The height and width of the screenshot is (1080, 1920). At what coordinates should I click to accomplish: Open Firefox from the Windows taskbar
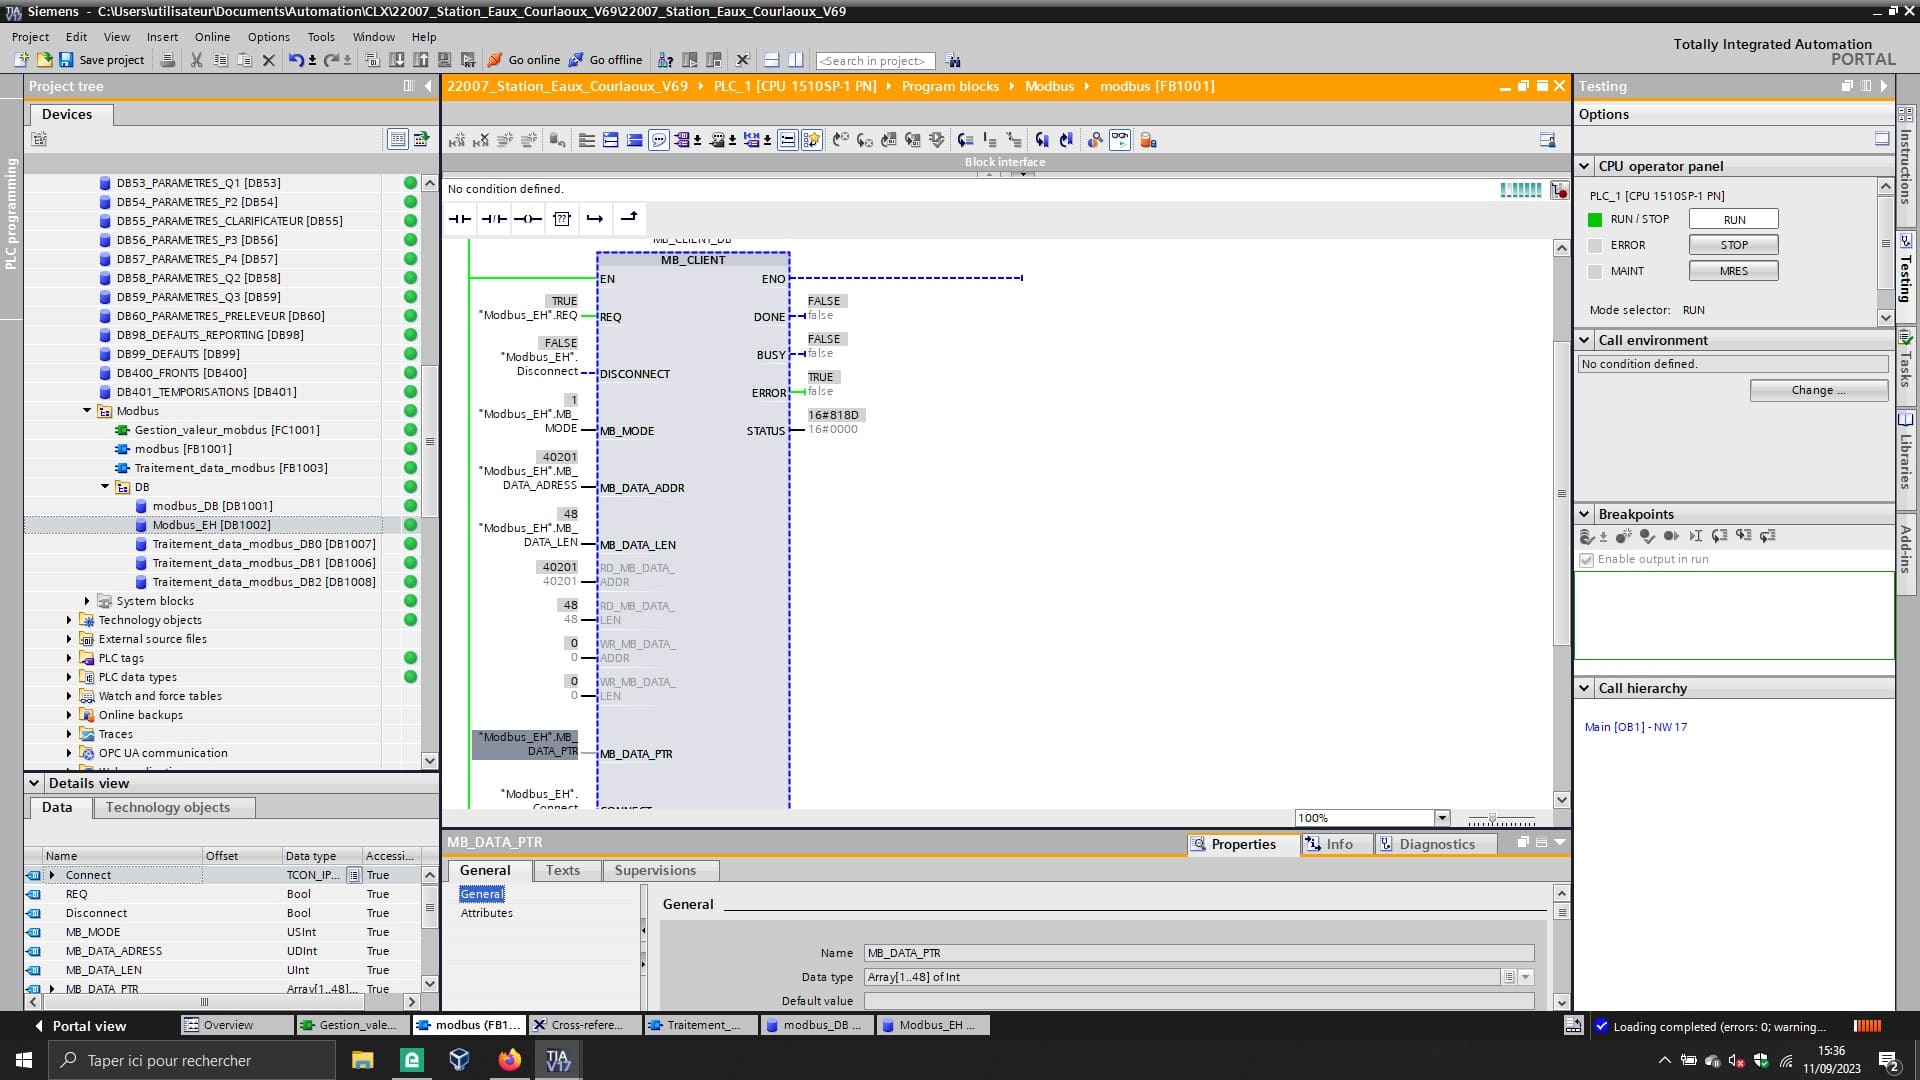(x=510, y=1060)
